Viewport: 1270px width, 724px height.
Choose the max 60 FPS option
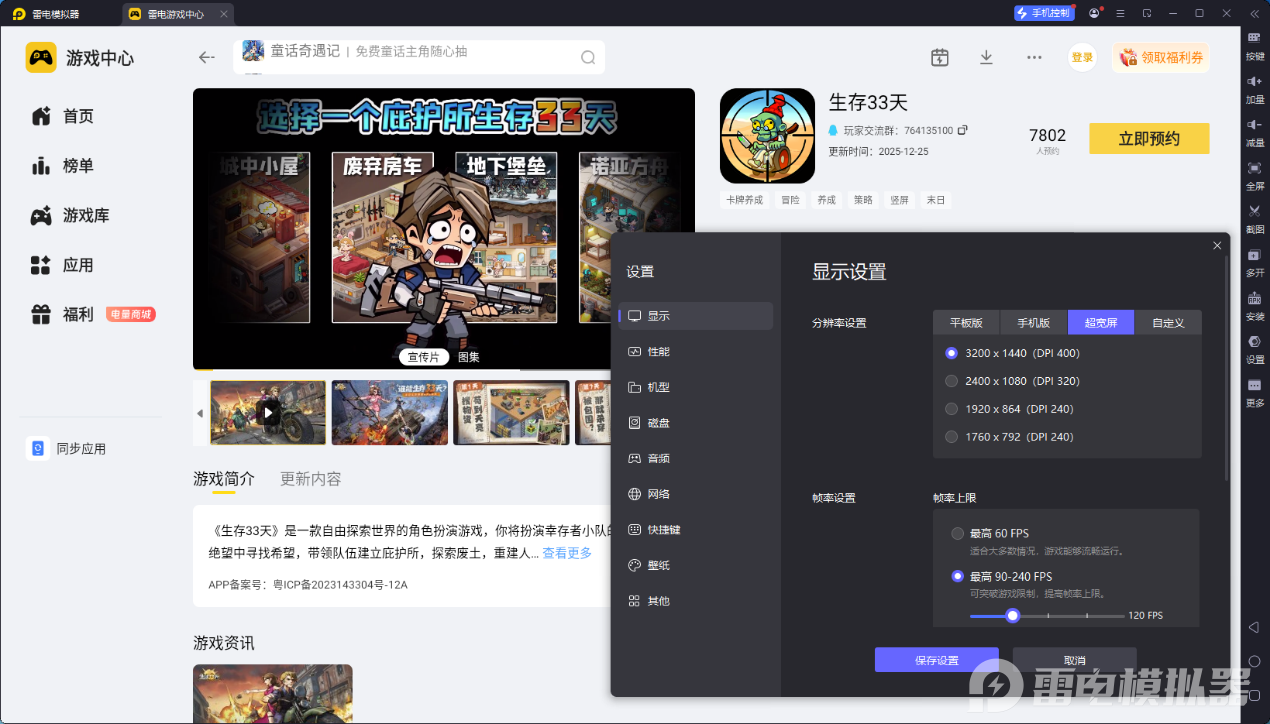pyautogui.click(x=958, y=533)
